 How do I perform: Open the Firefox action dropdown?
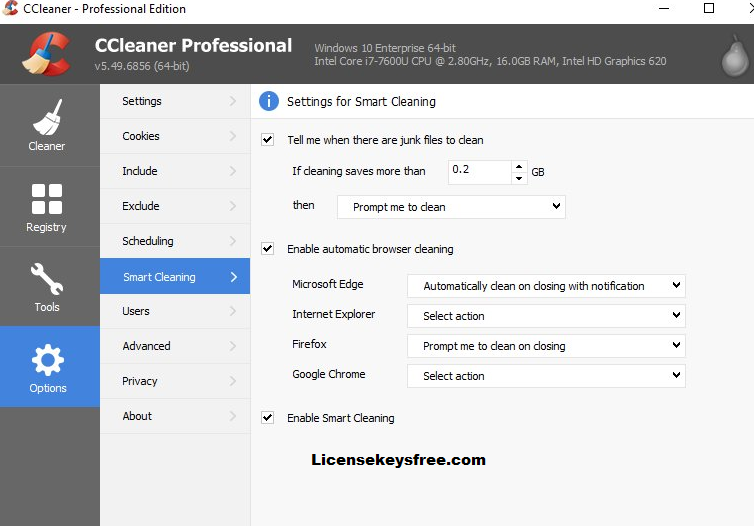pos(546,346)
